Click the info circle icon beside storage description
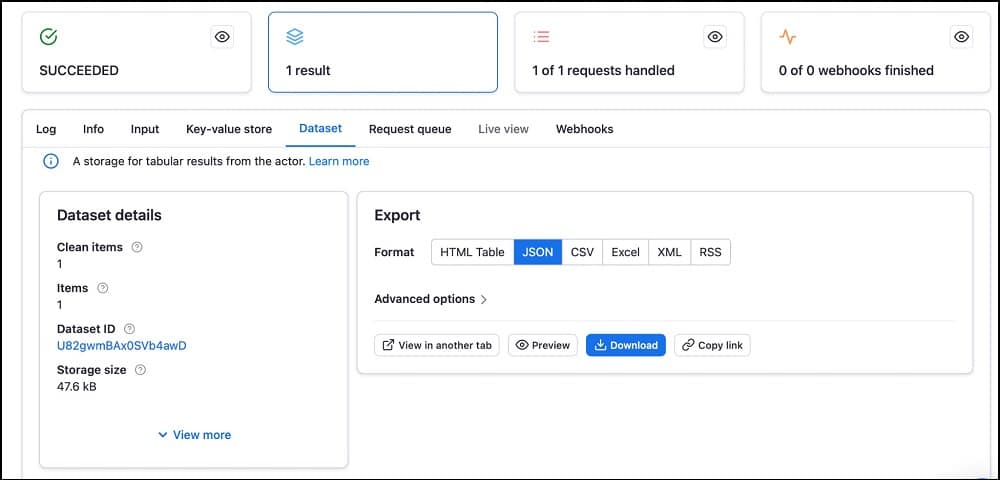Screen dimensions: 1000x480 click(50, 161)
